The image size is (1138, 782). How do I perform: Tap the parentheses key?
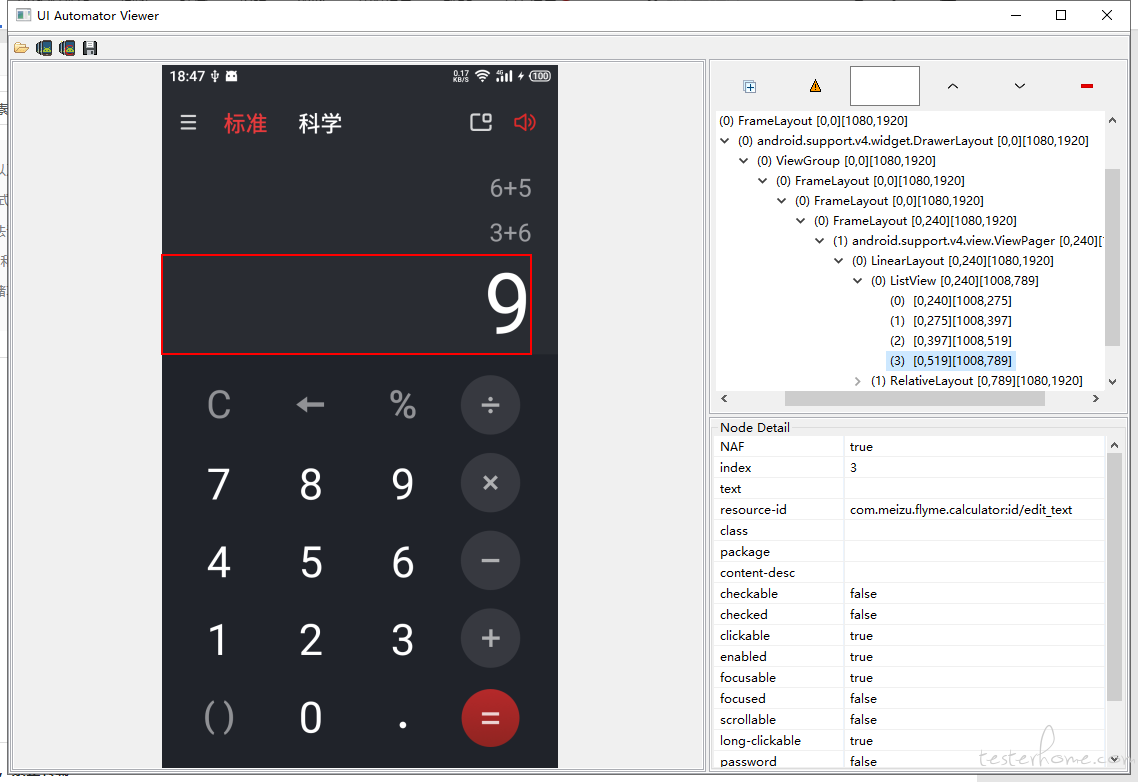219,718
